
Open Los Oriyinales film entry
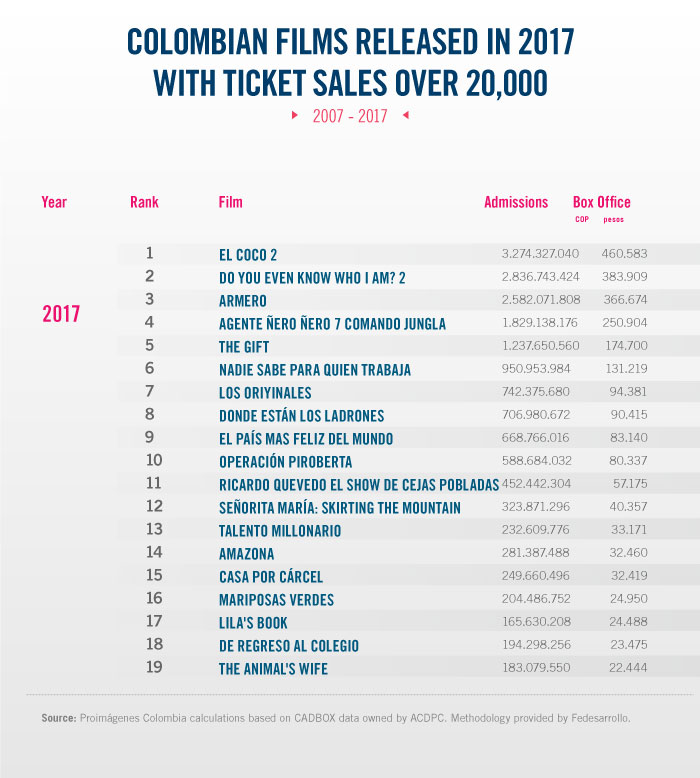click(x=265, y=393)
